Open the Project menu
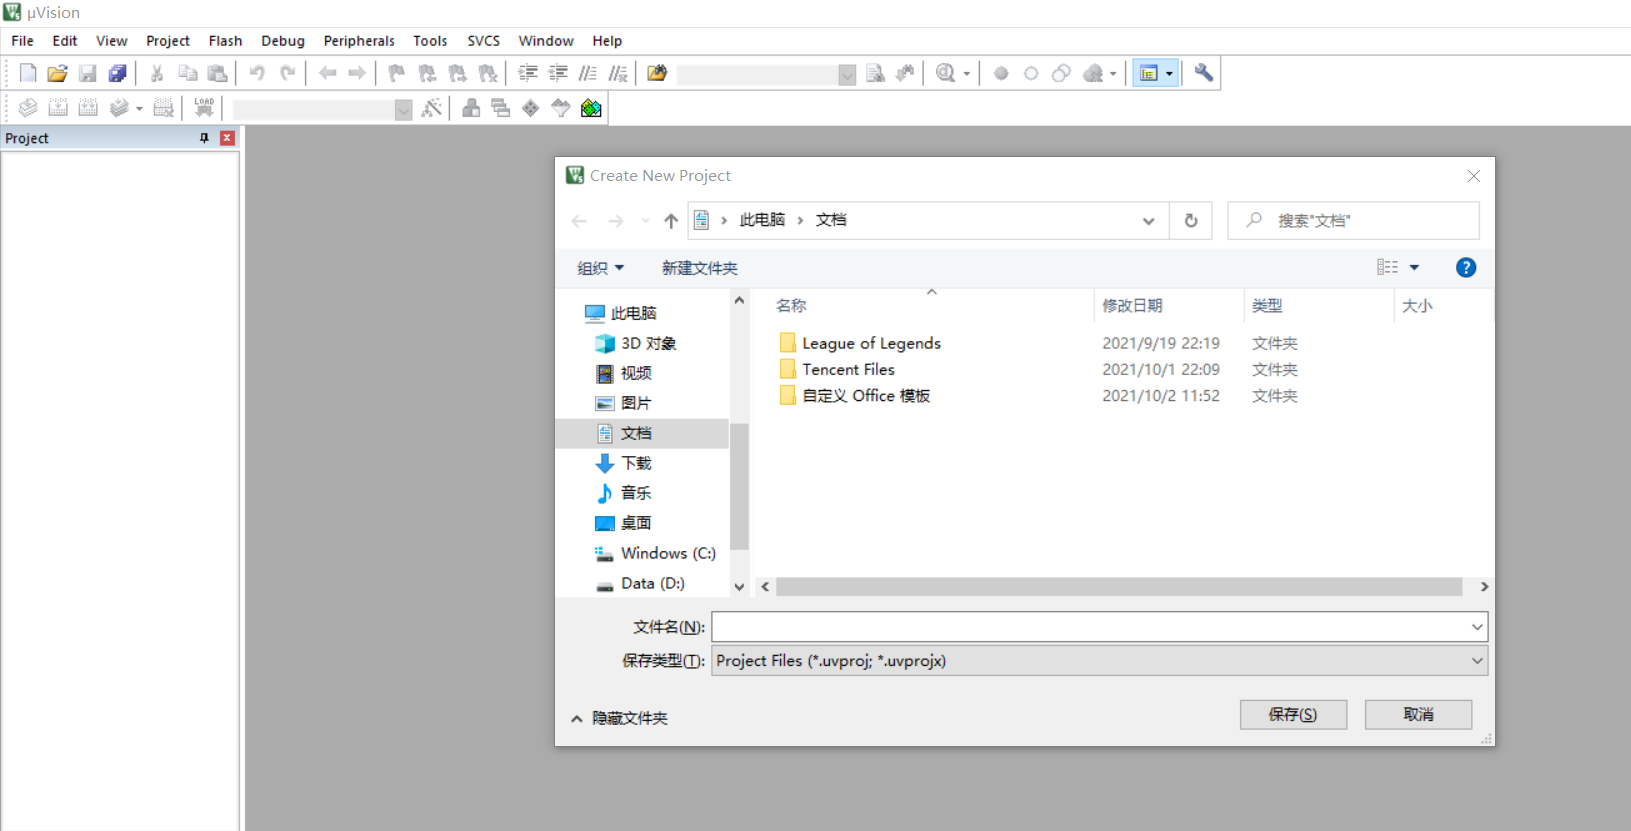The width and height of the screenshot is (1631, 831). [168, 41]
